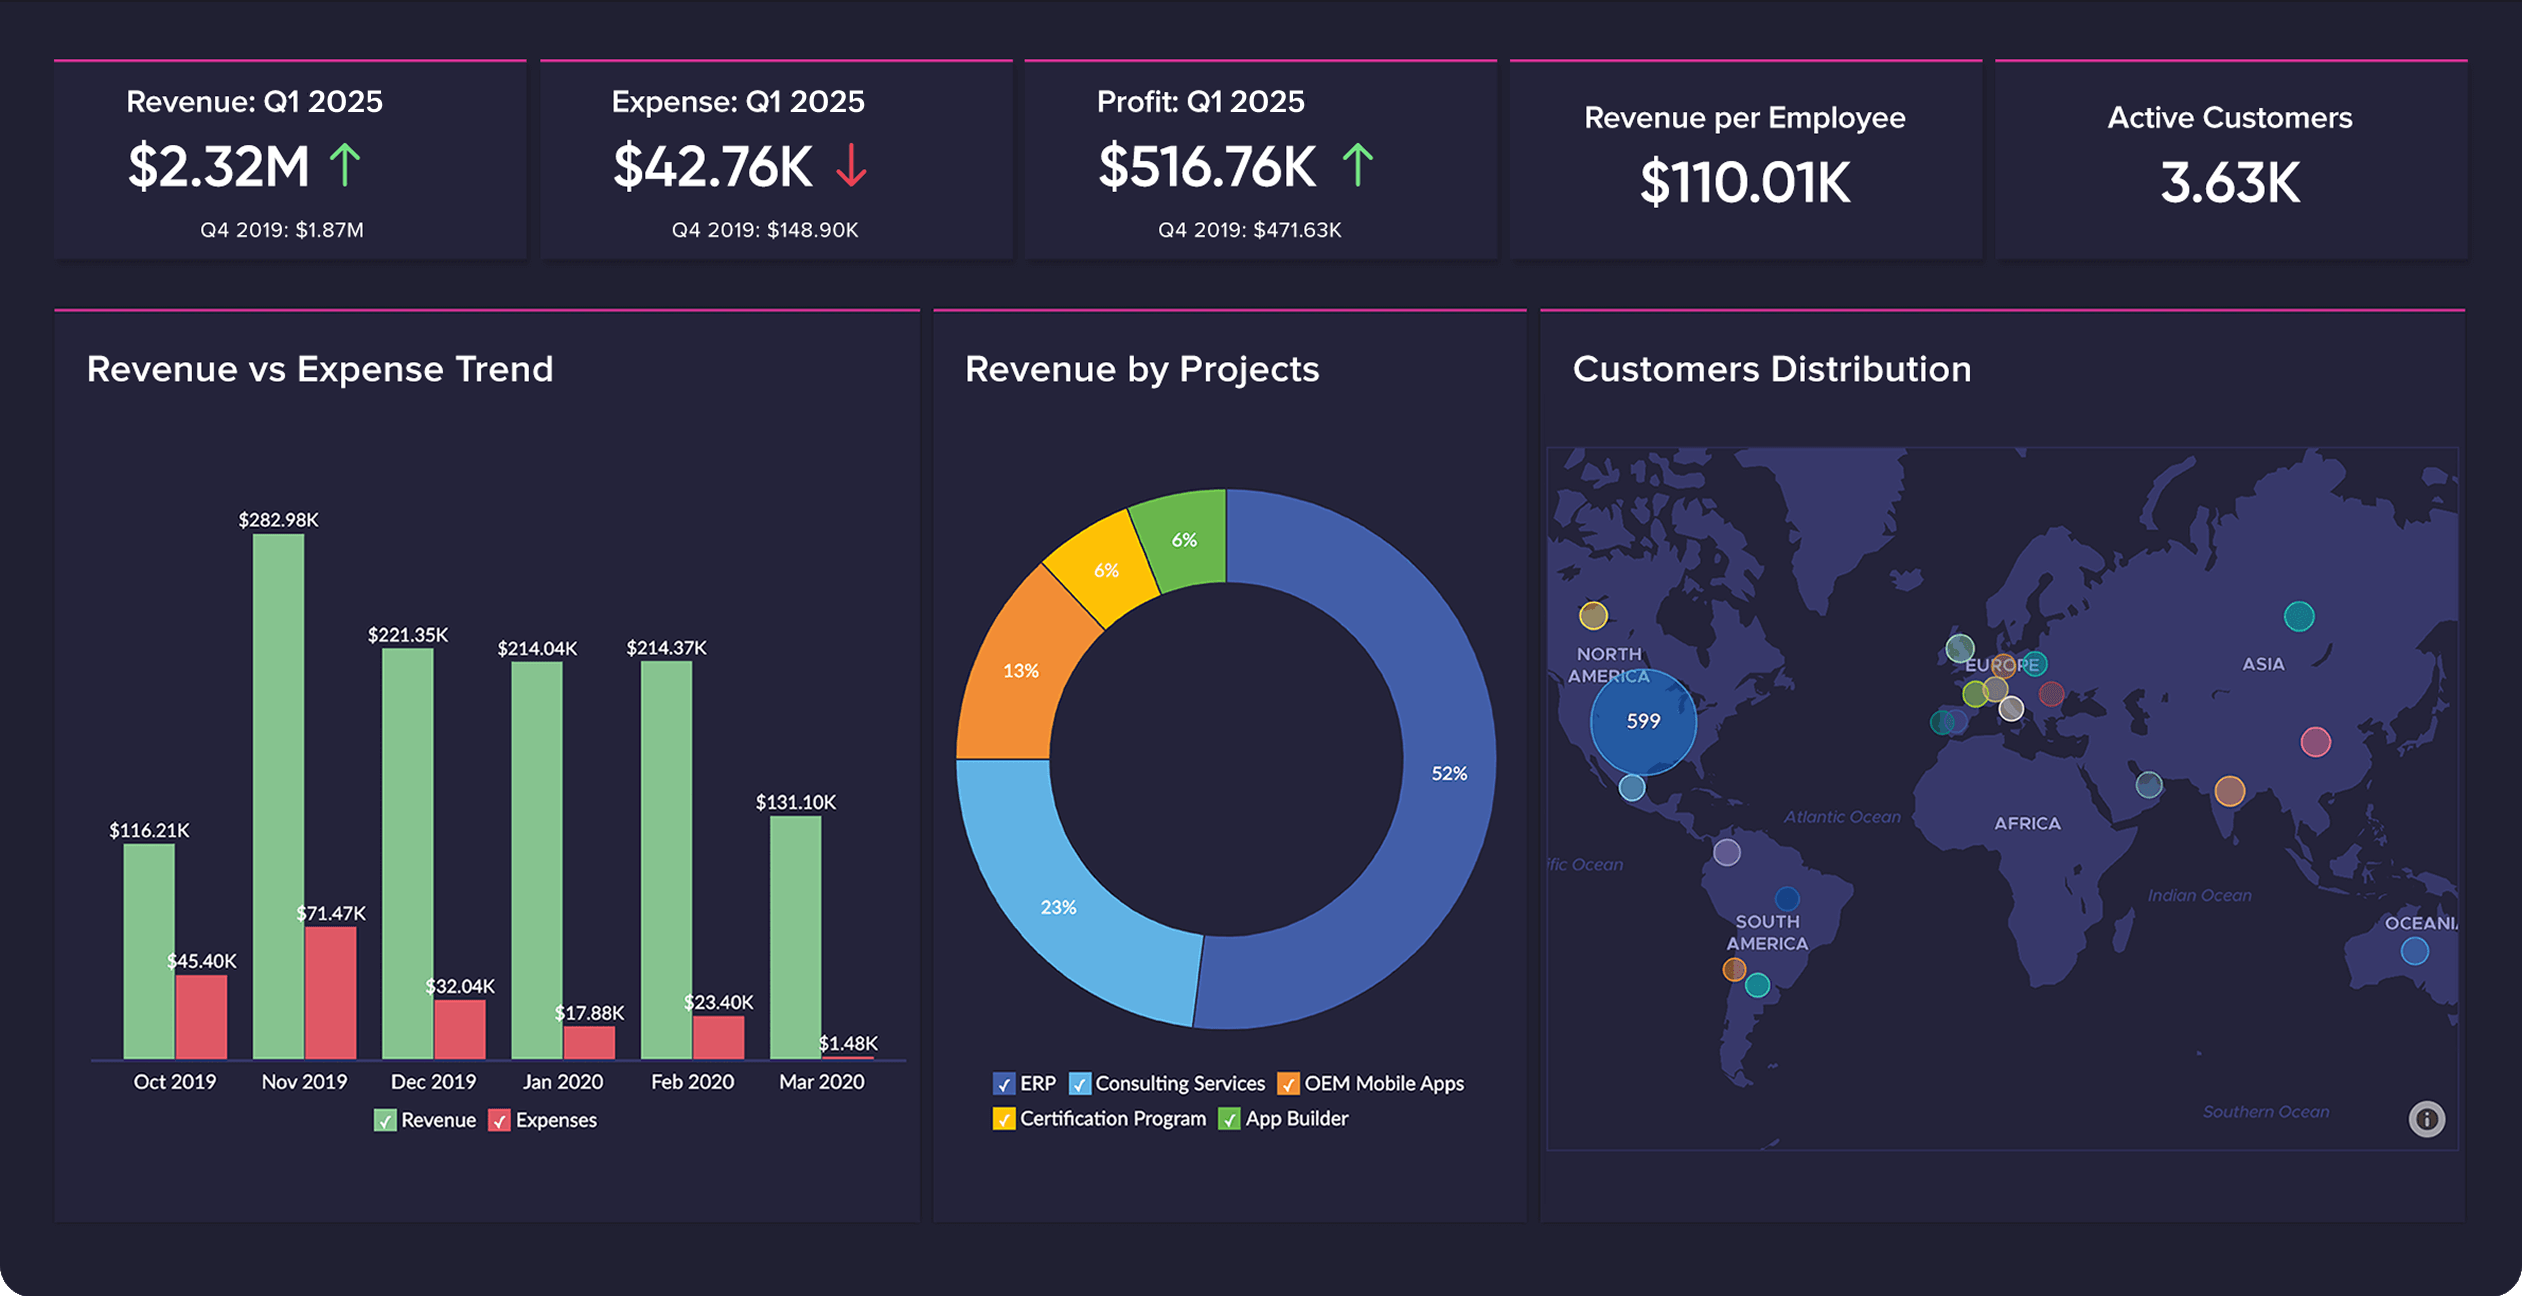Toggle Consulting Services legend checkbox
The height and width of the screenshot is (1296, 2522).
1079,1084
